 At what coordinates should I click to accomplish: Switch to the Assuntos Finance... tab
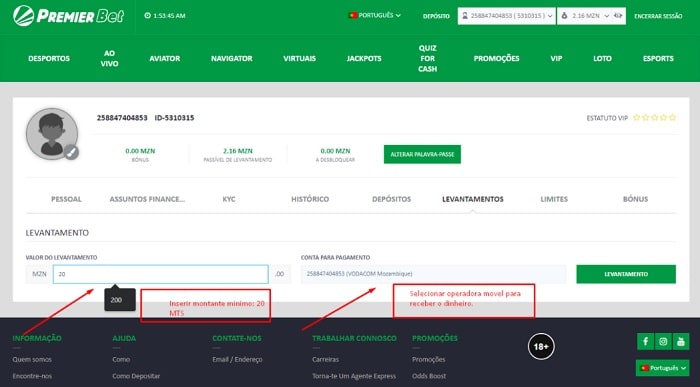pyautogui.click(x=147, y=199)
